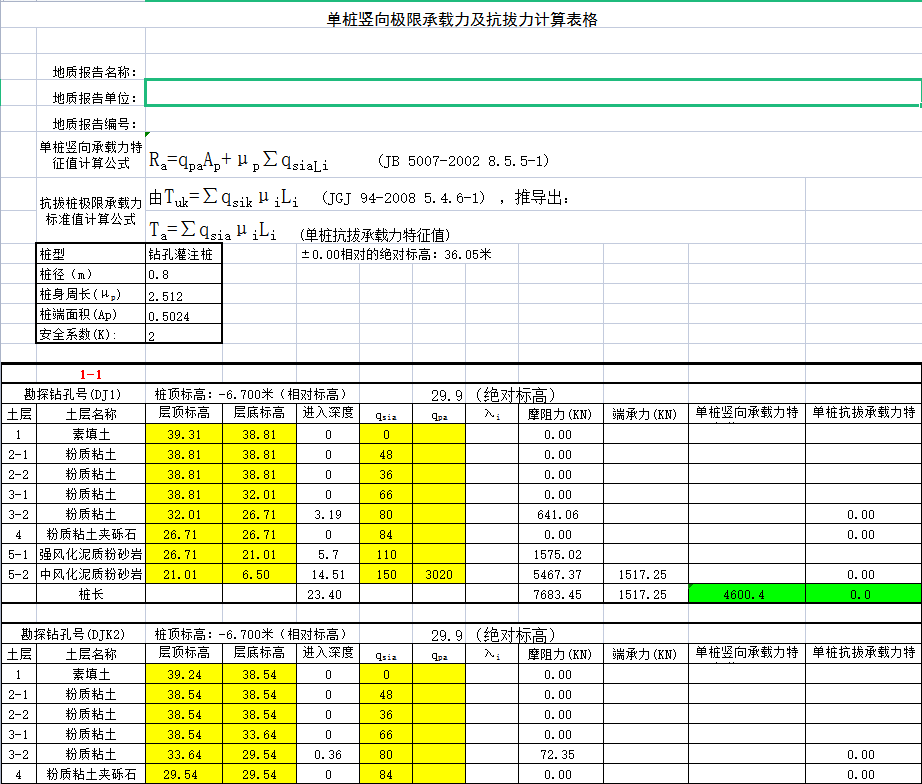The width and height of the screenshot is (922, 784).
Task: Click the green cell 4600.4
Action: (747, 594)
